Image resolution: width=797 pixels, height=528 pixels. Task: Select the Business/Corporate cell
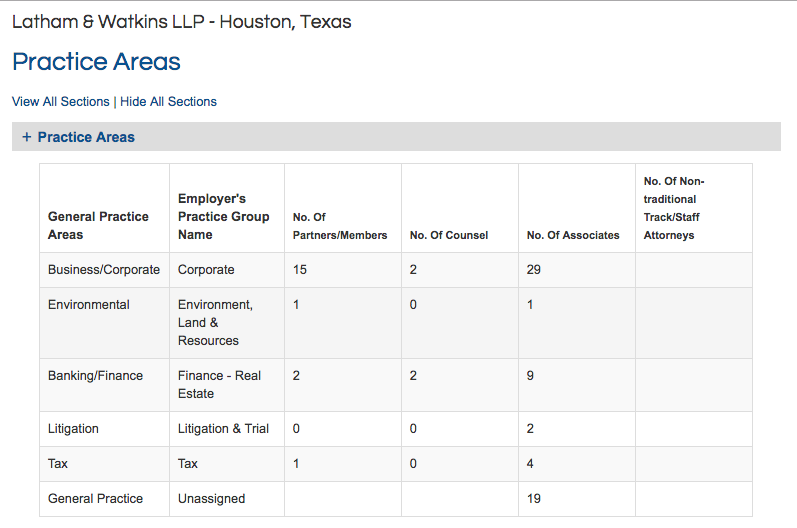pos(104,270)
